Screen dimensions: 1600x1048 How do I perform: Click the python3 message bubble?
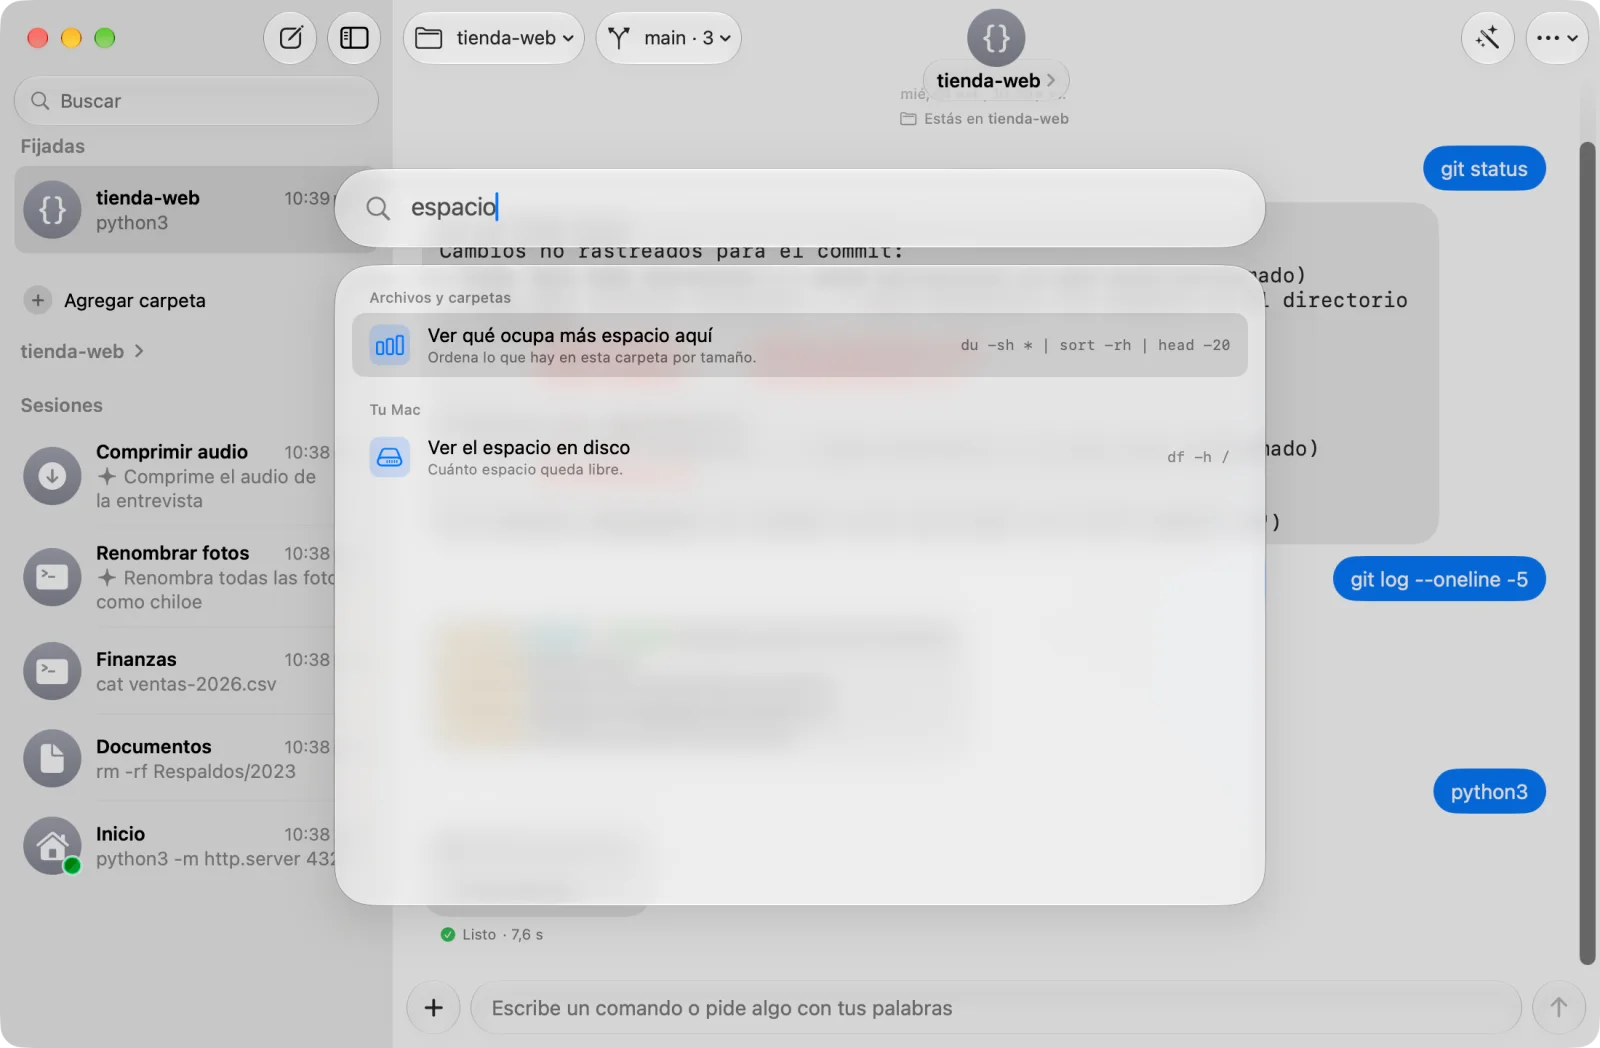[x=1489, y=792]
